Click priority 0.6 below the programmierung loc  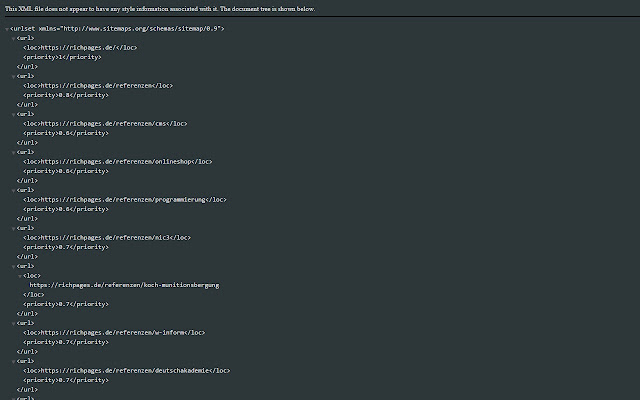66,209
